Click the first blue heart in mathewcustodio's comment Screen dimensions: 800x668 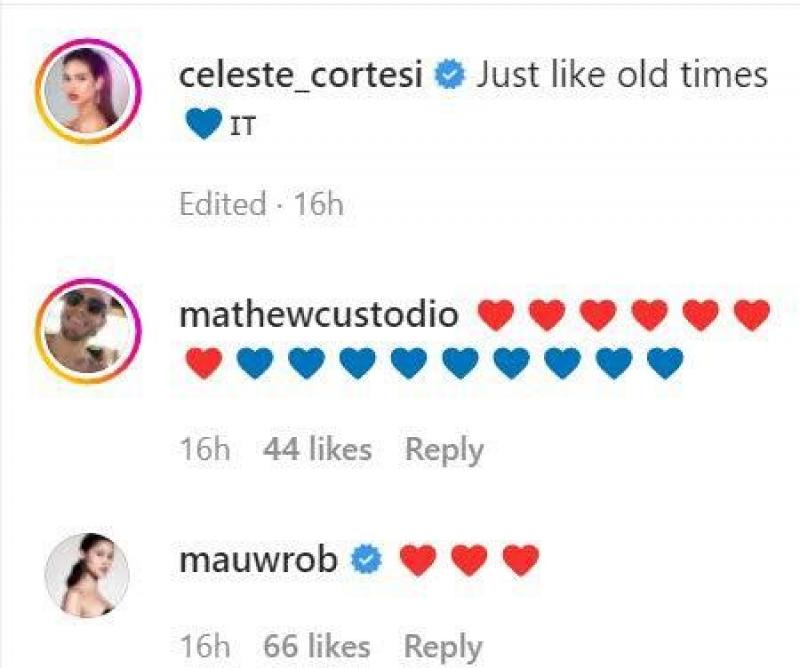point(255,363)
